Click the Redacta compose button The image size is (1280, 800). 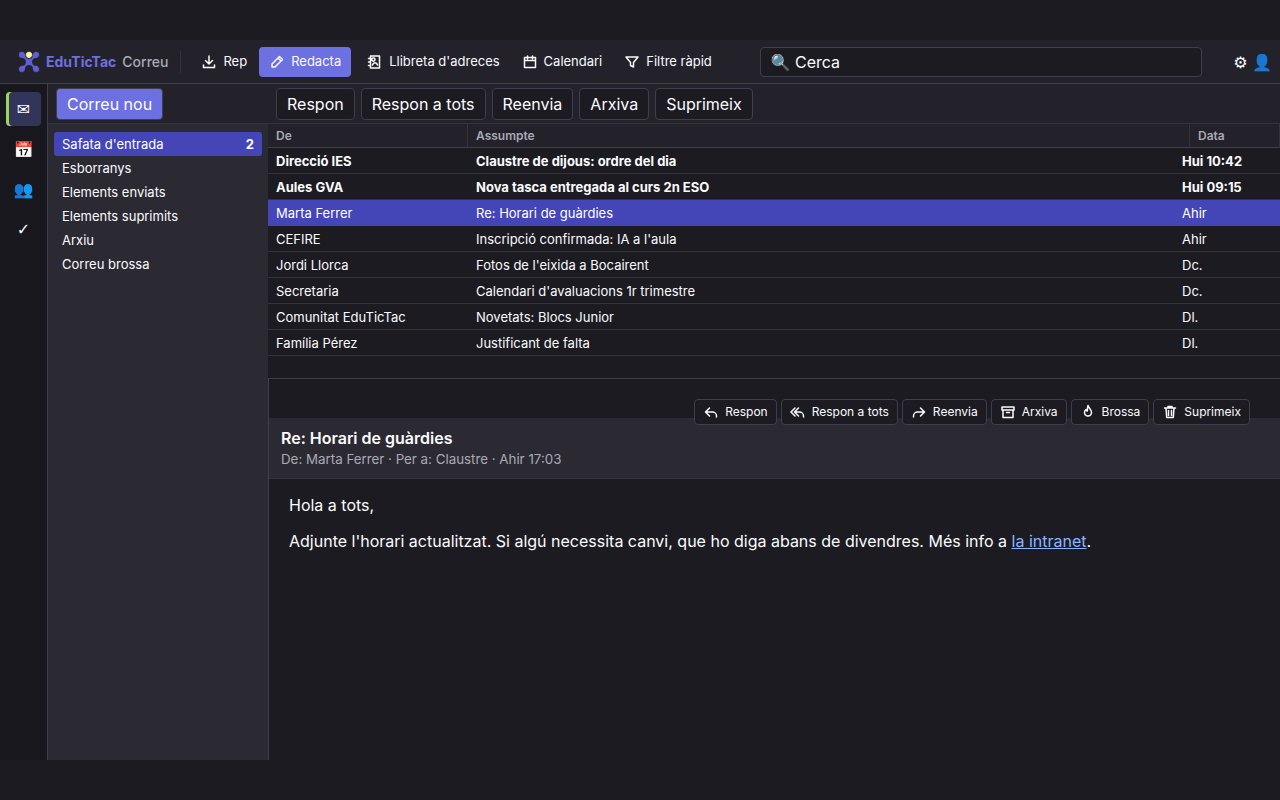click(305, 62)
